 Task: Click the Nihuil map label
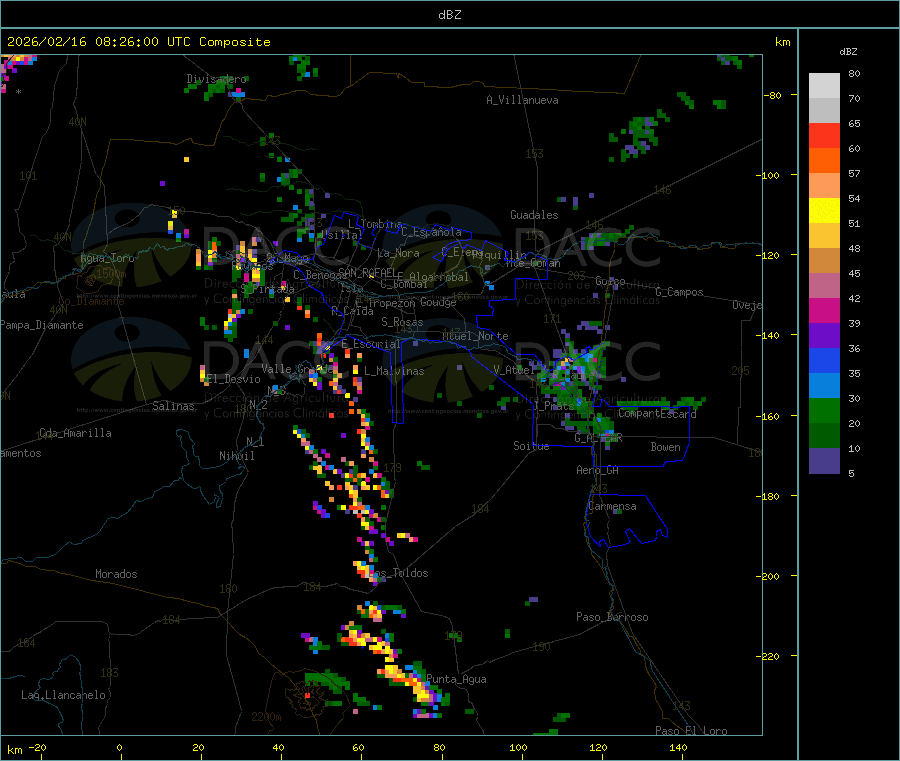pyautogui.click(x=236, y=456)
